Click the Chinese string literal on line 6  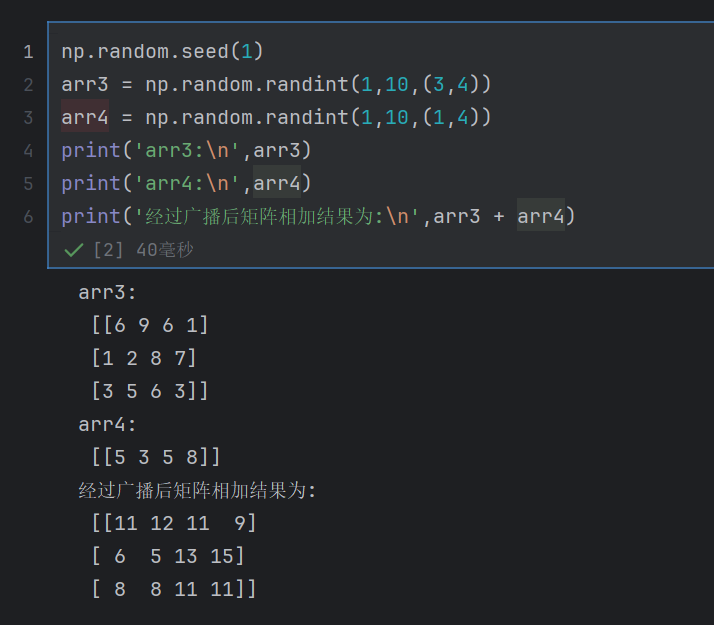[x=277, y=216]
